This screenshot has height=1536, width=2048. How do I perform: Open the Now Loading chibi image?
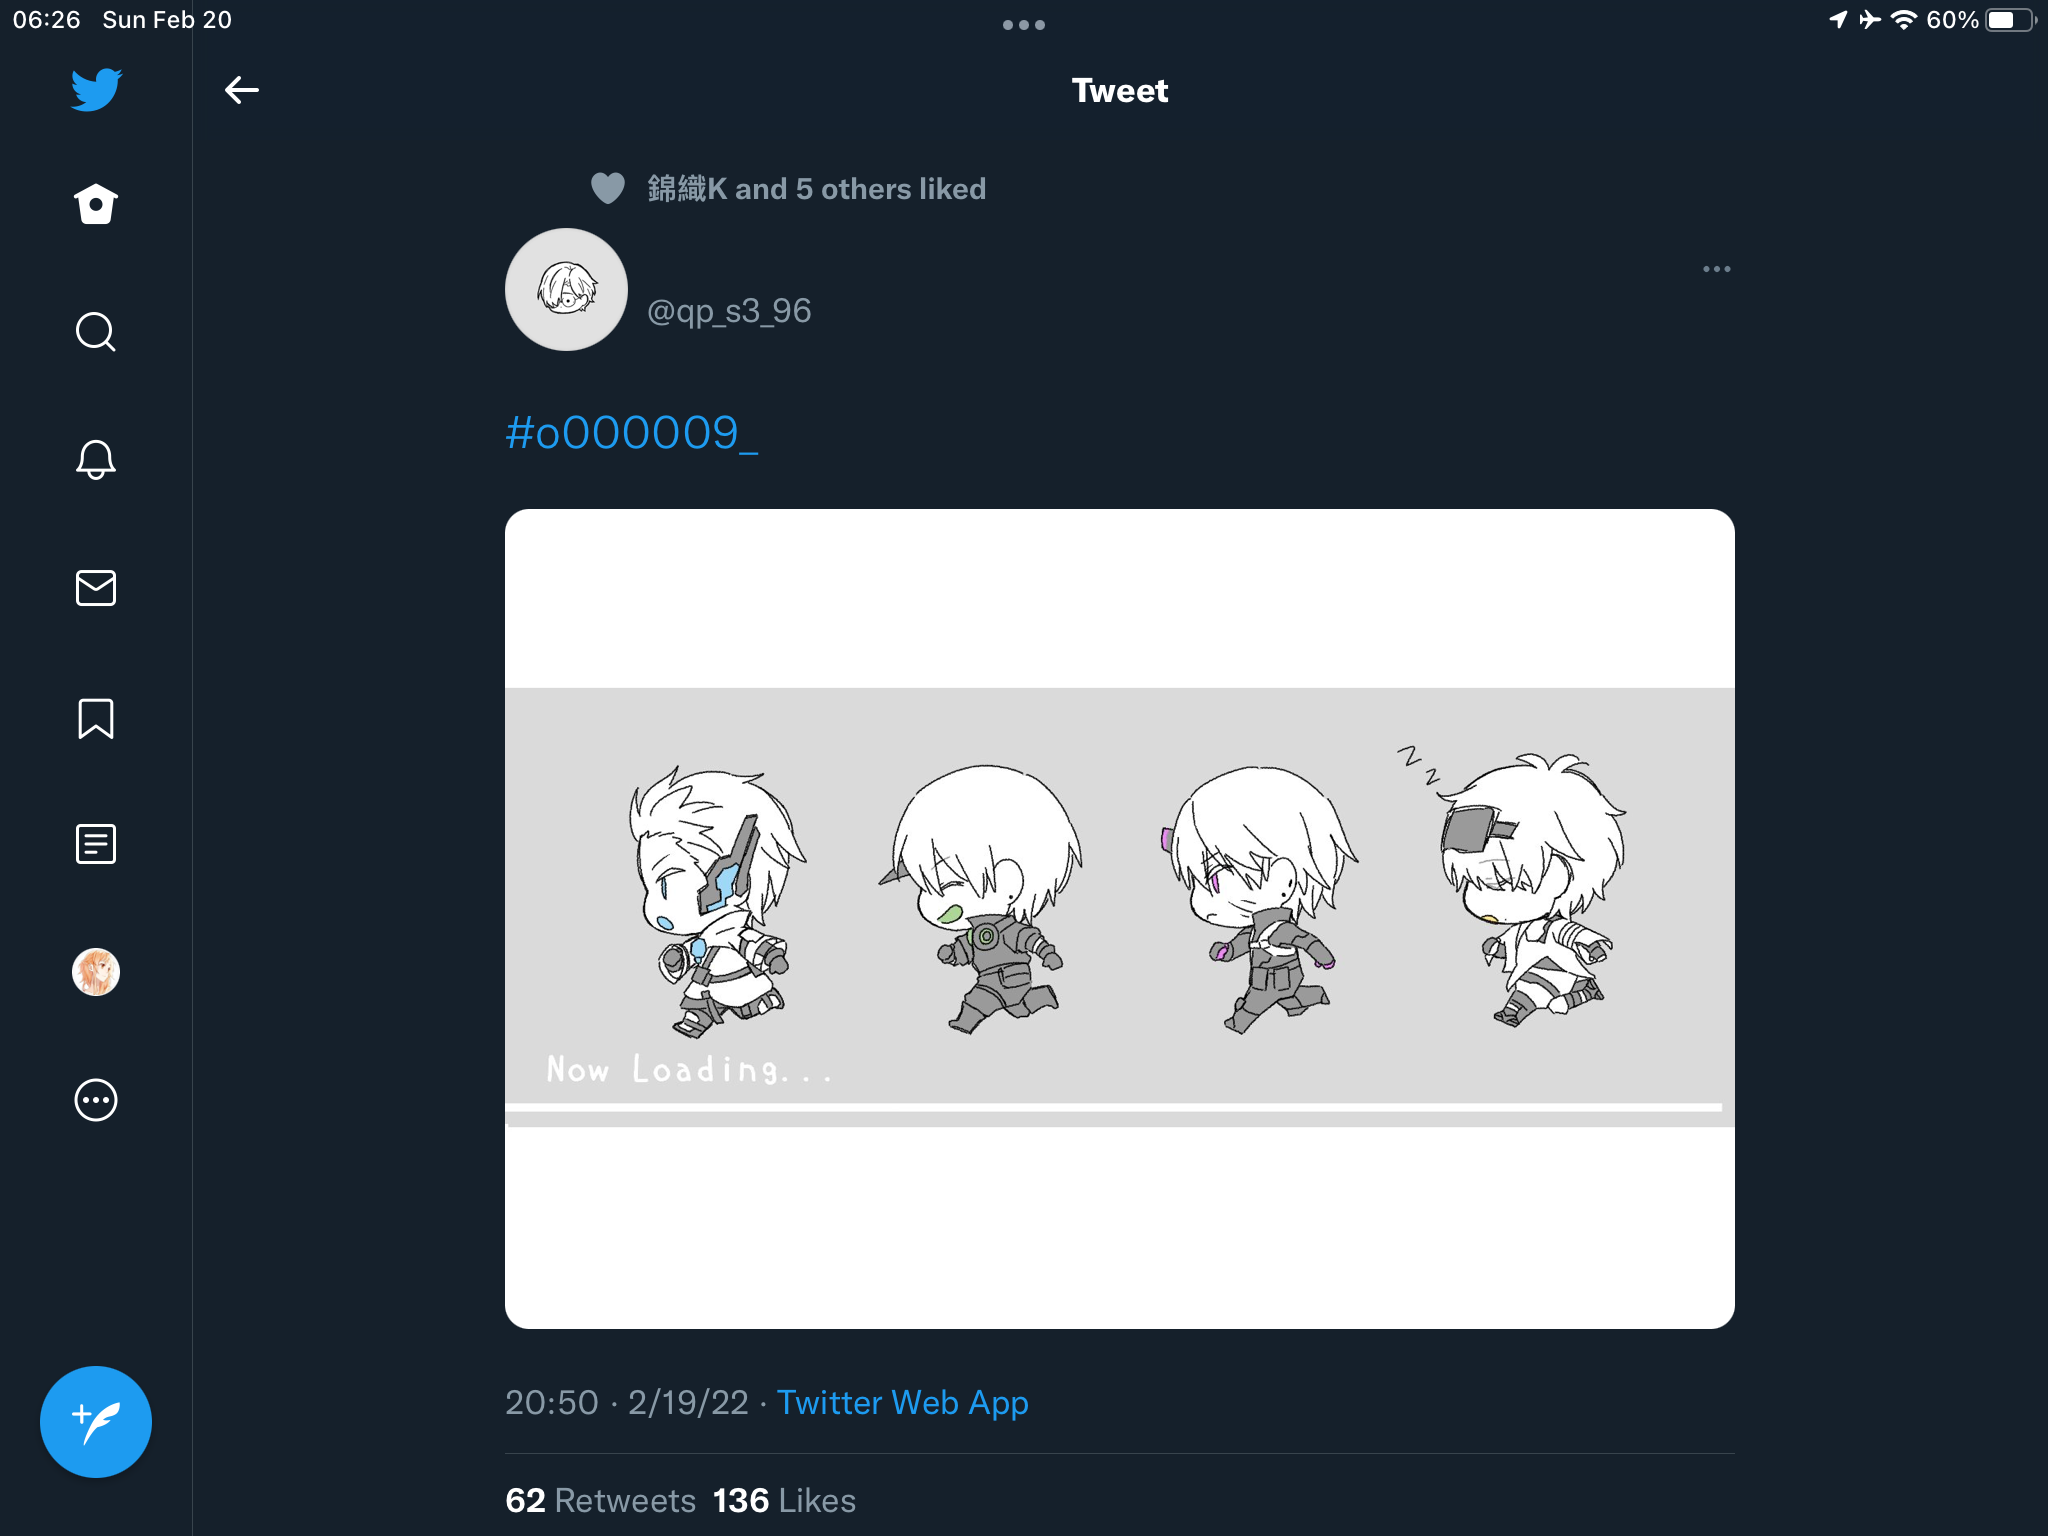[x=1120, y=919]
